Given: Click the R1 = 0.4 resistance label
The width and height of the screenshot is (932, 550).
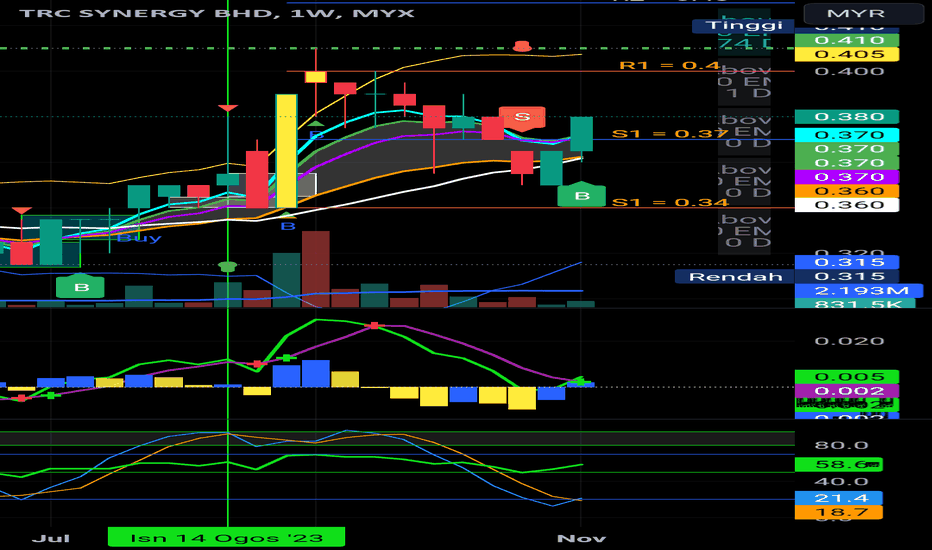Looking at the screenshot, I should click(670, 65).
